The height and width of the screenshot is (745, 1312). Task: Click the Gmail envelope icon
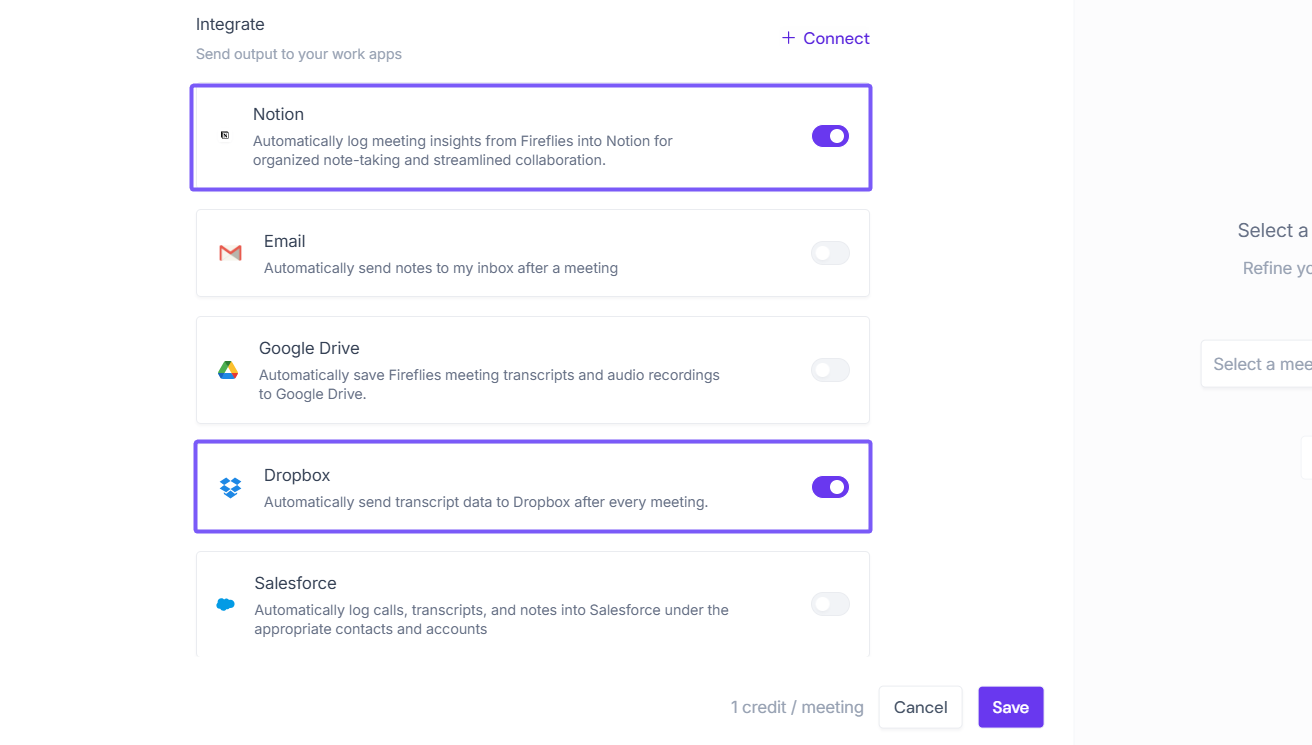click(230, 253)
